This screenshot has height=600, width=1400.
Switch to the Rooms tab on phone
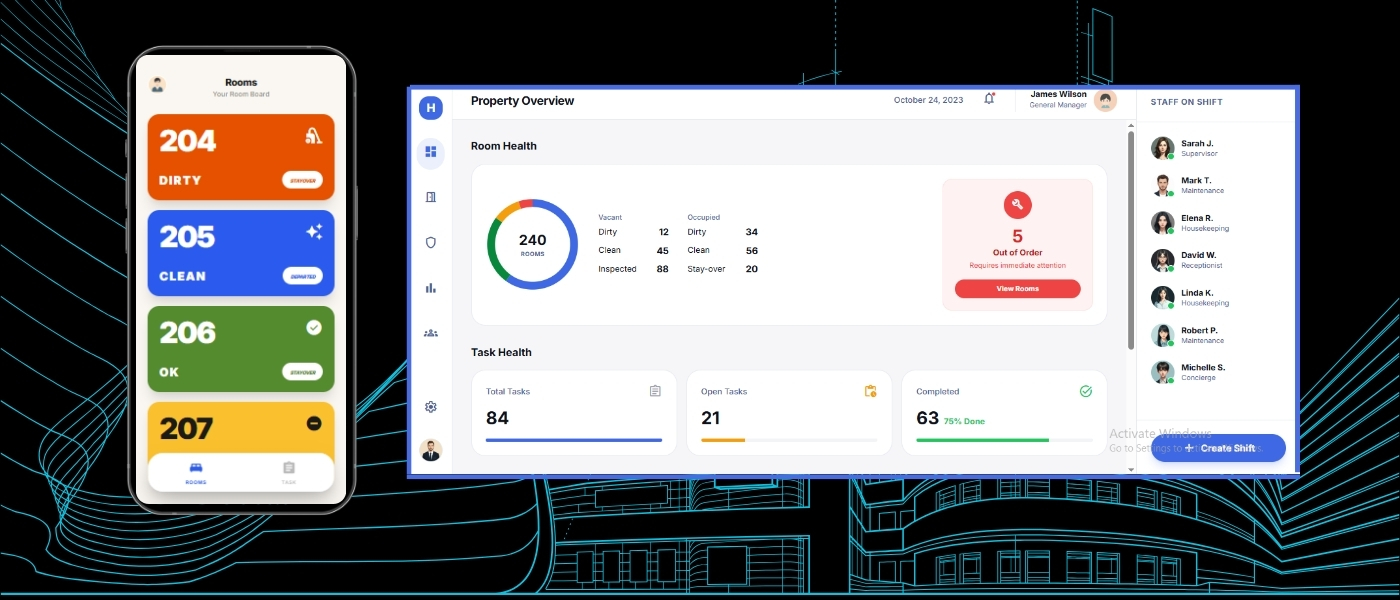click(x=196, y=472)
